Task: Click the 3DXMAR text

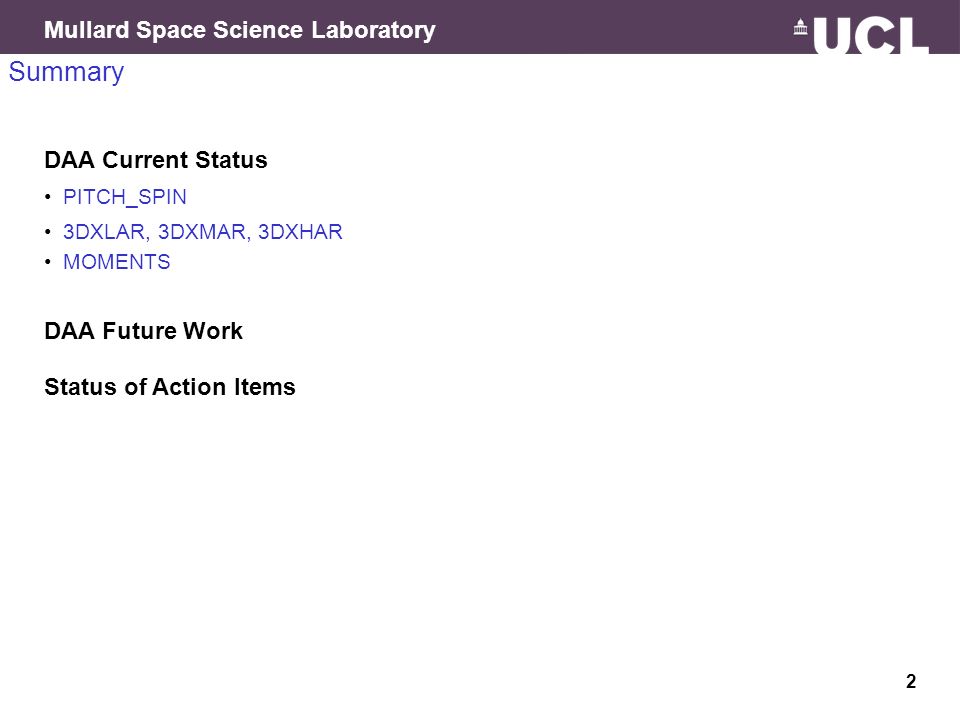Action: (203, 232)
